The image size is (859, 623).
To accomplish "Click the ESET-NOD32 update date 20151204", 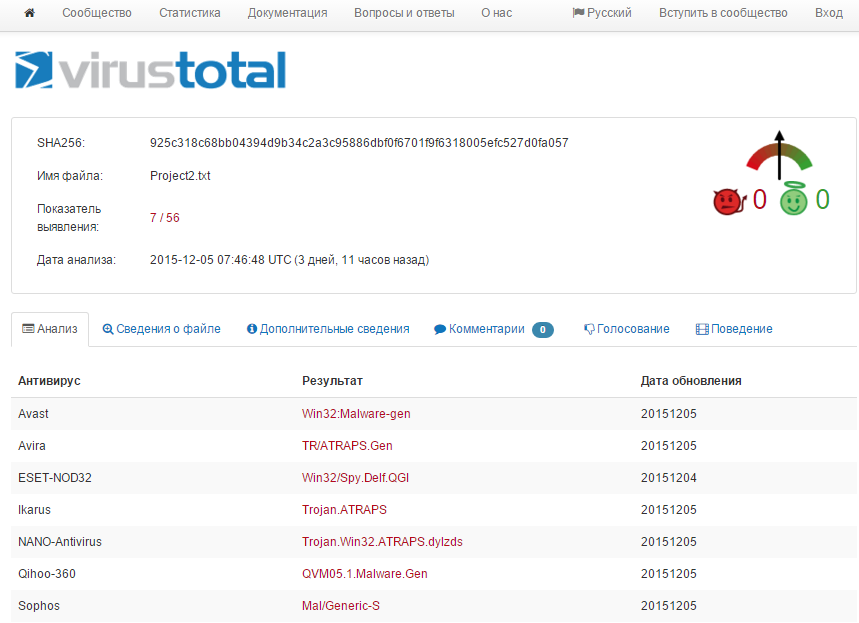I will 668,478.
